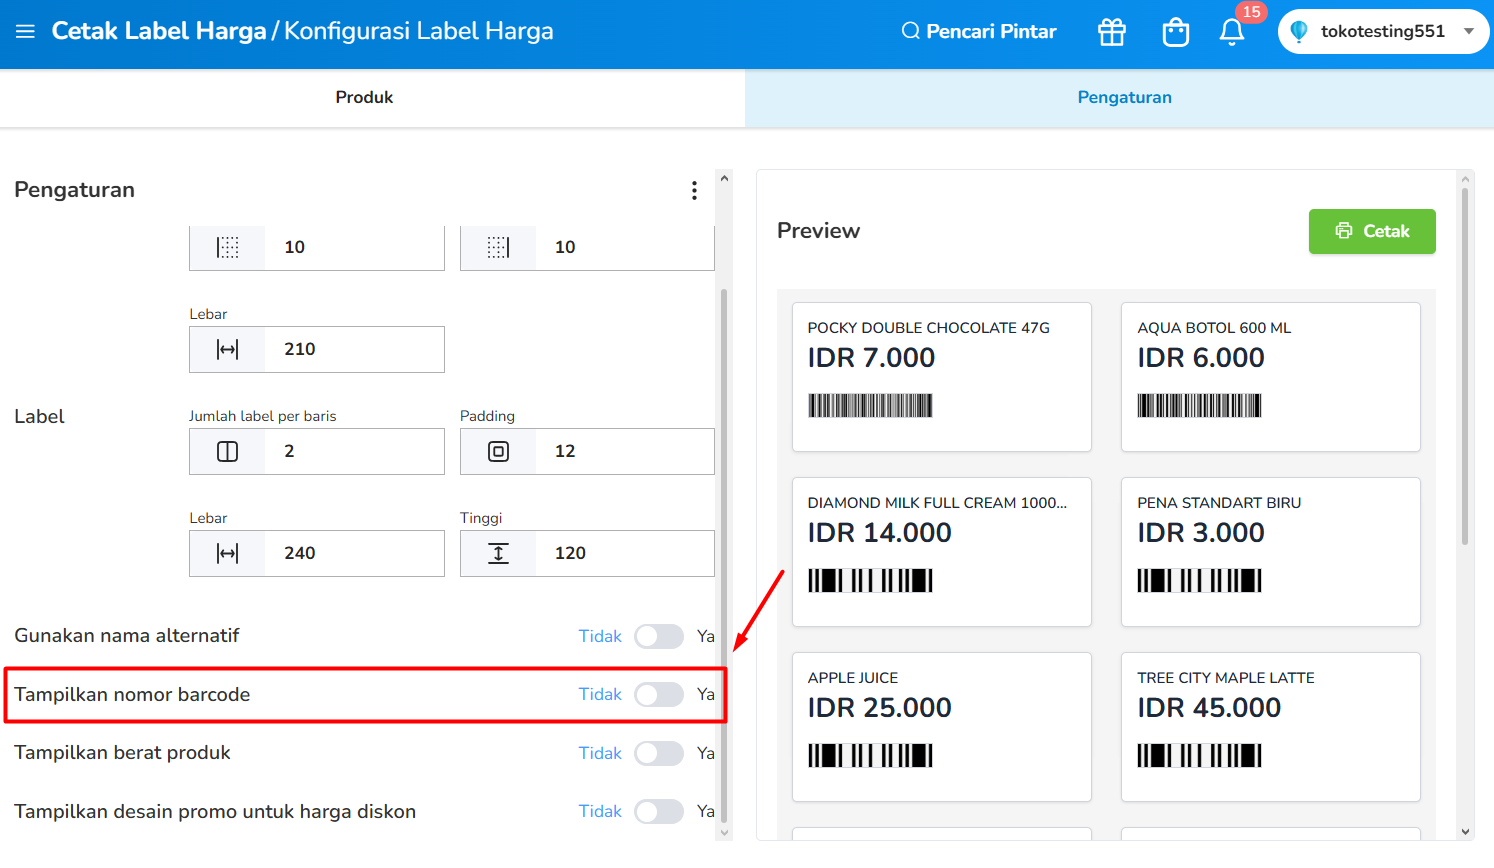Click the Cetak Label Harga breadcrumb link

tap(159, 31)
